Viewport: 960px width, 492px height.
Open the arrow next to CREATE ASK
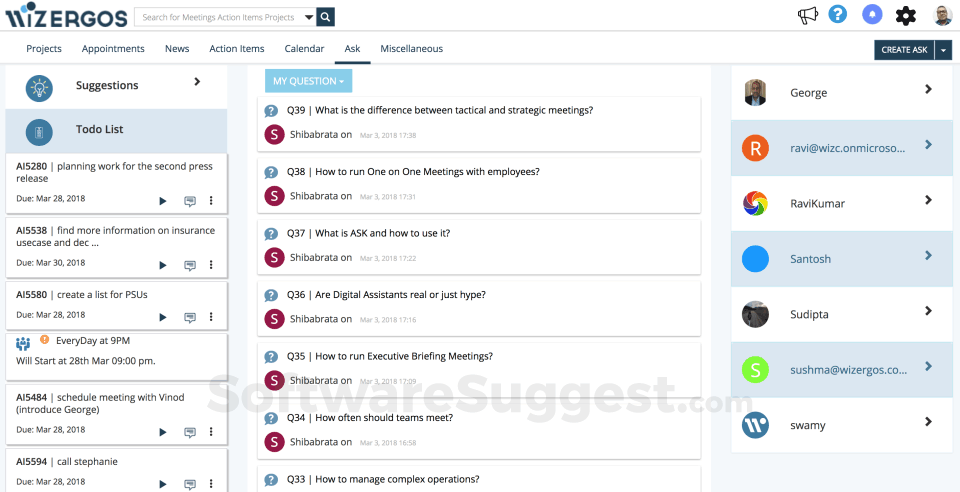943,50
